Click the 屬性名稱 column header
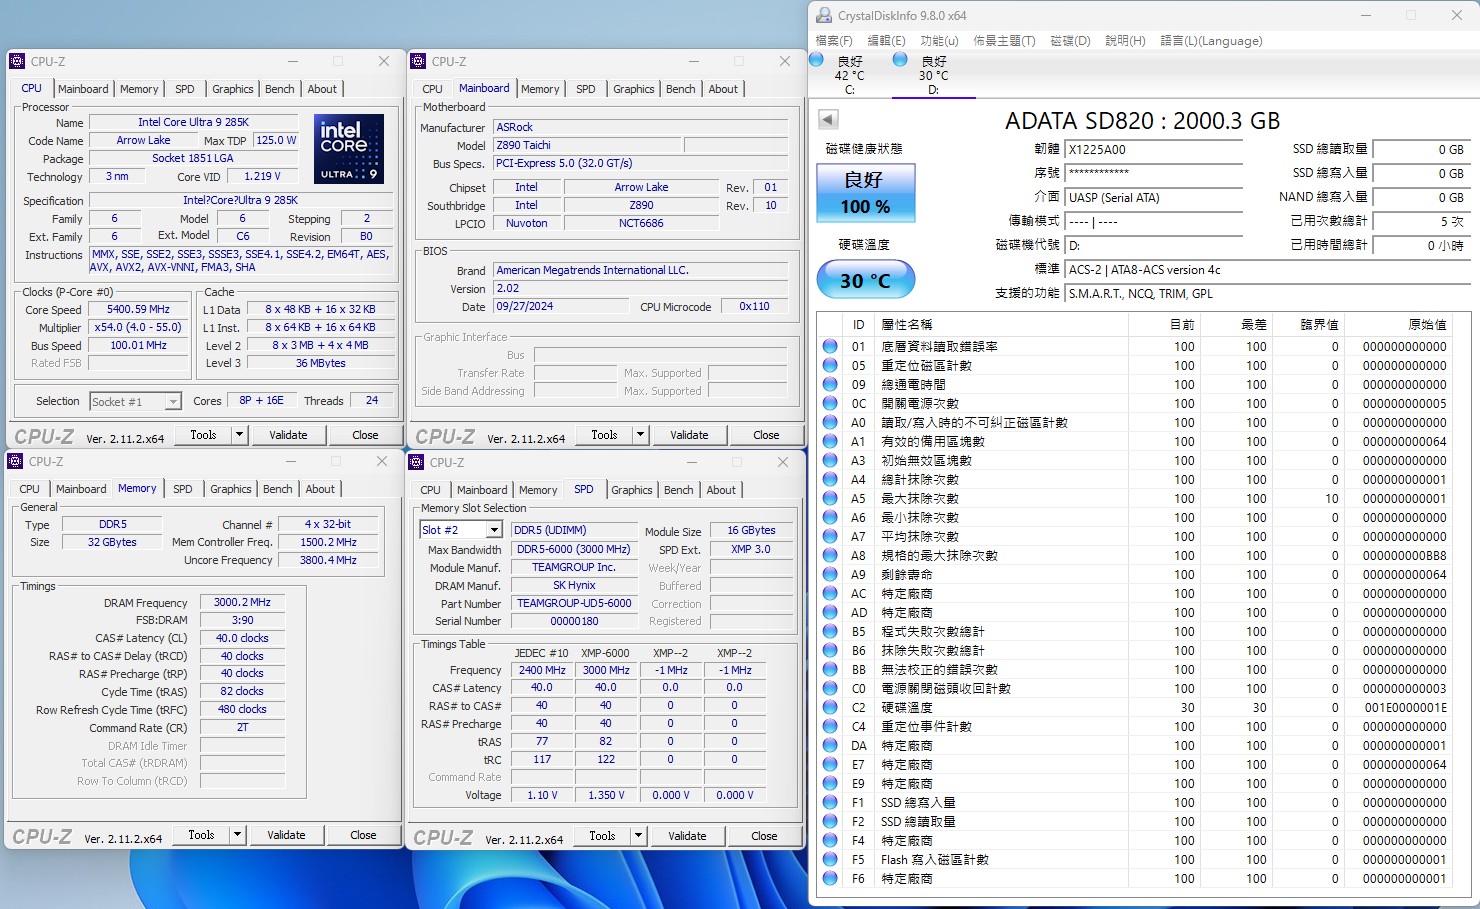The height and width of the screenshot is (909, 1480). [x=906, y=324]
